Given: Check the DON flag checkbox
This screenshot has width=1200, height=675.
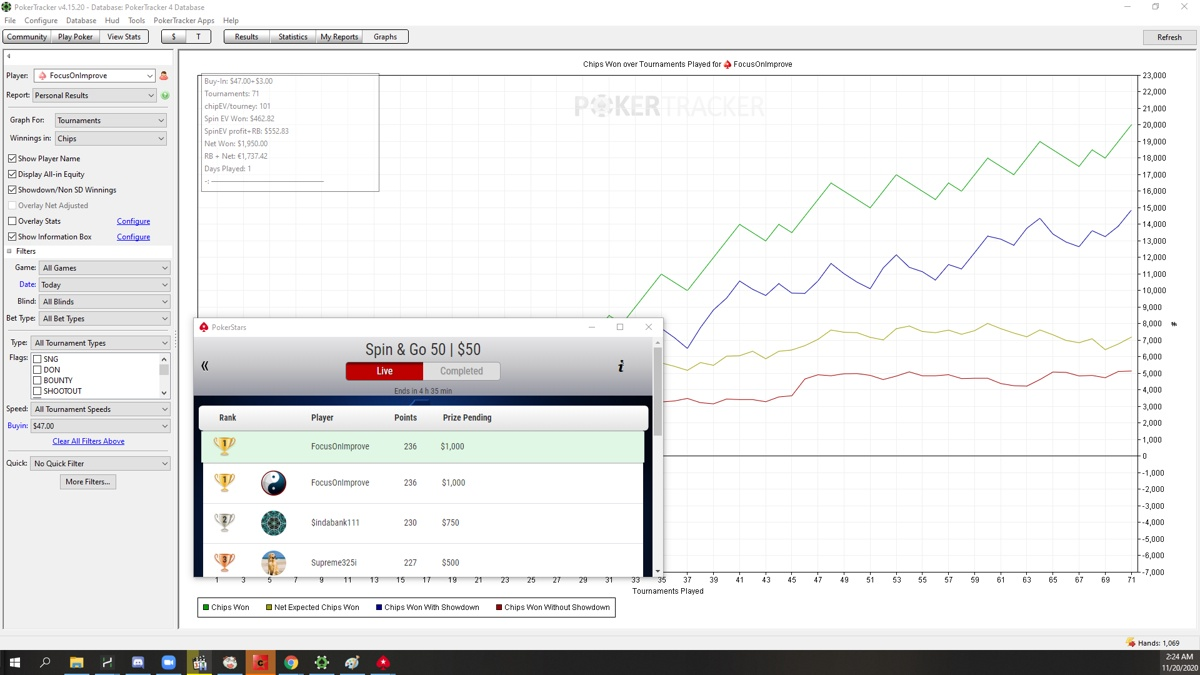Looking at the screenshot, I should [37, 370].
